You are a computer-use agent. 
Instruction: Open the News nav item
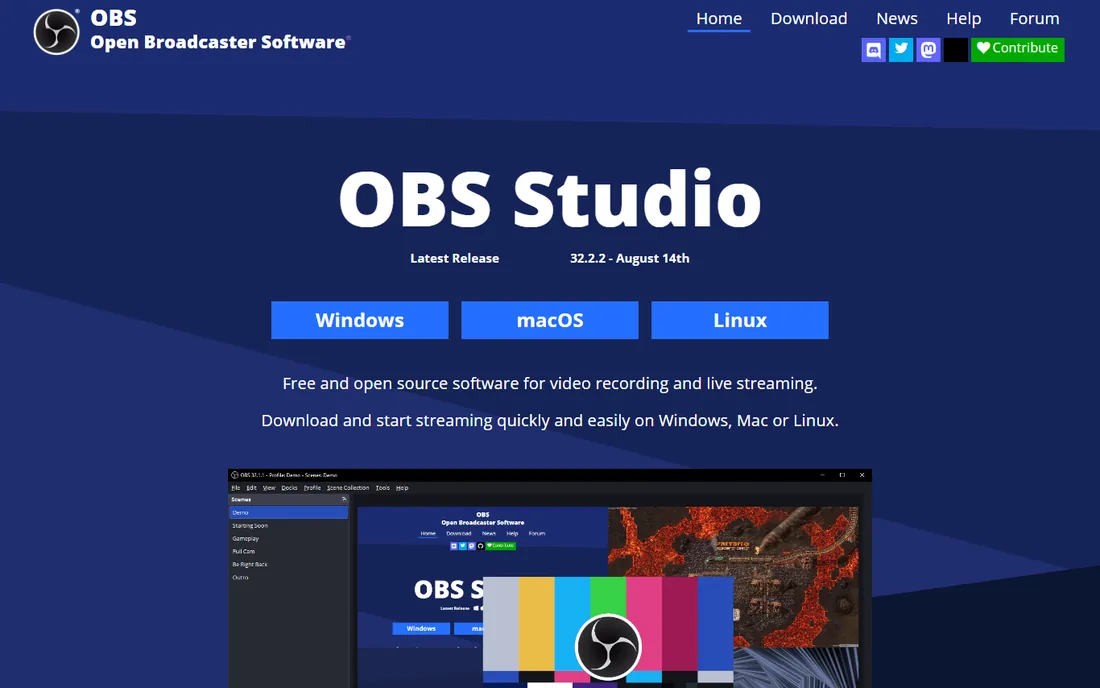coord(897,19)
